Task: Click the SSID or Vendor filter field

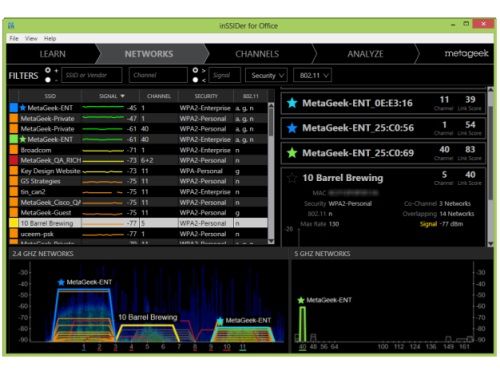Action: point(92,75)
